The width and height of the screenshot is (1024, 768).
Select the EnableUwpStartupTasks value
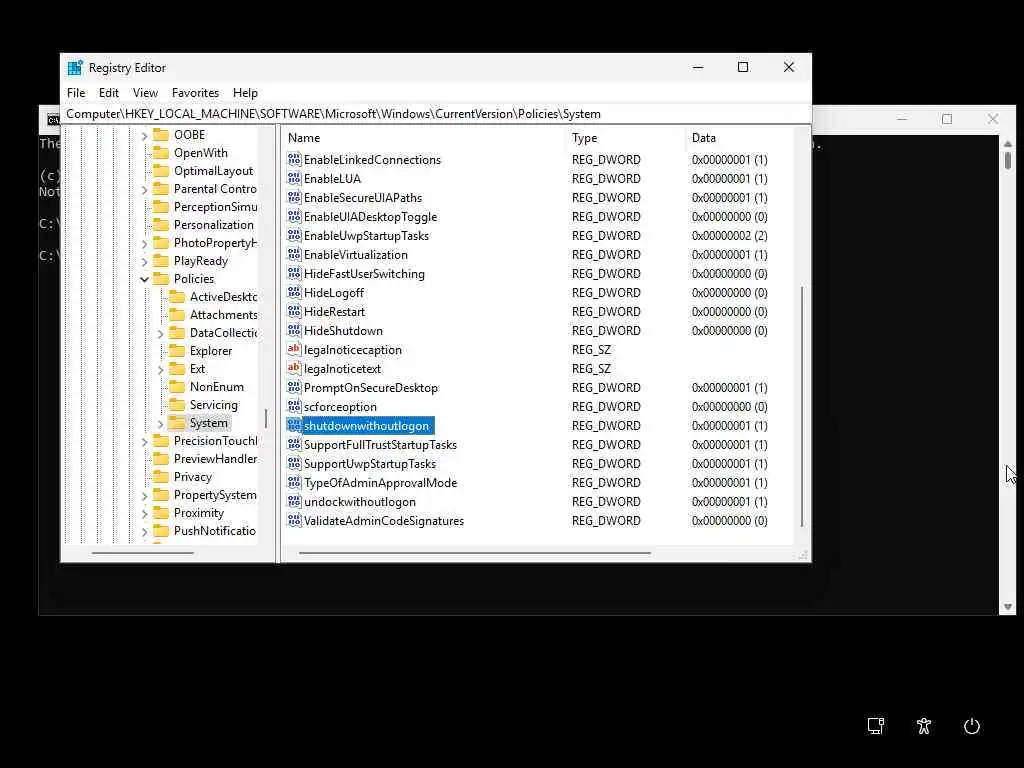pyautogui.click(x=366, y=236)
